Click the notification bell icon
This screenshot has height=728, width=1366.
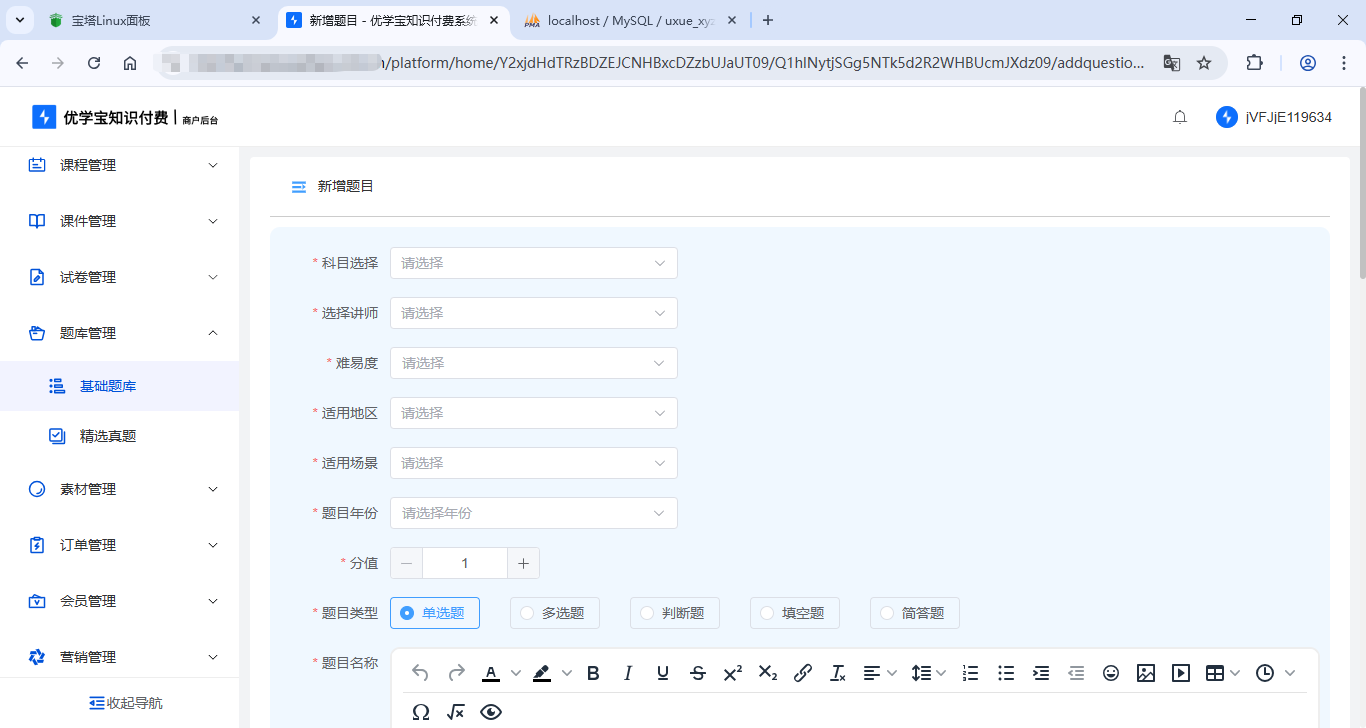pyautogui.click(x=1180, y=117)
